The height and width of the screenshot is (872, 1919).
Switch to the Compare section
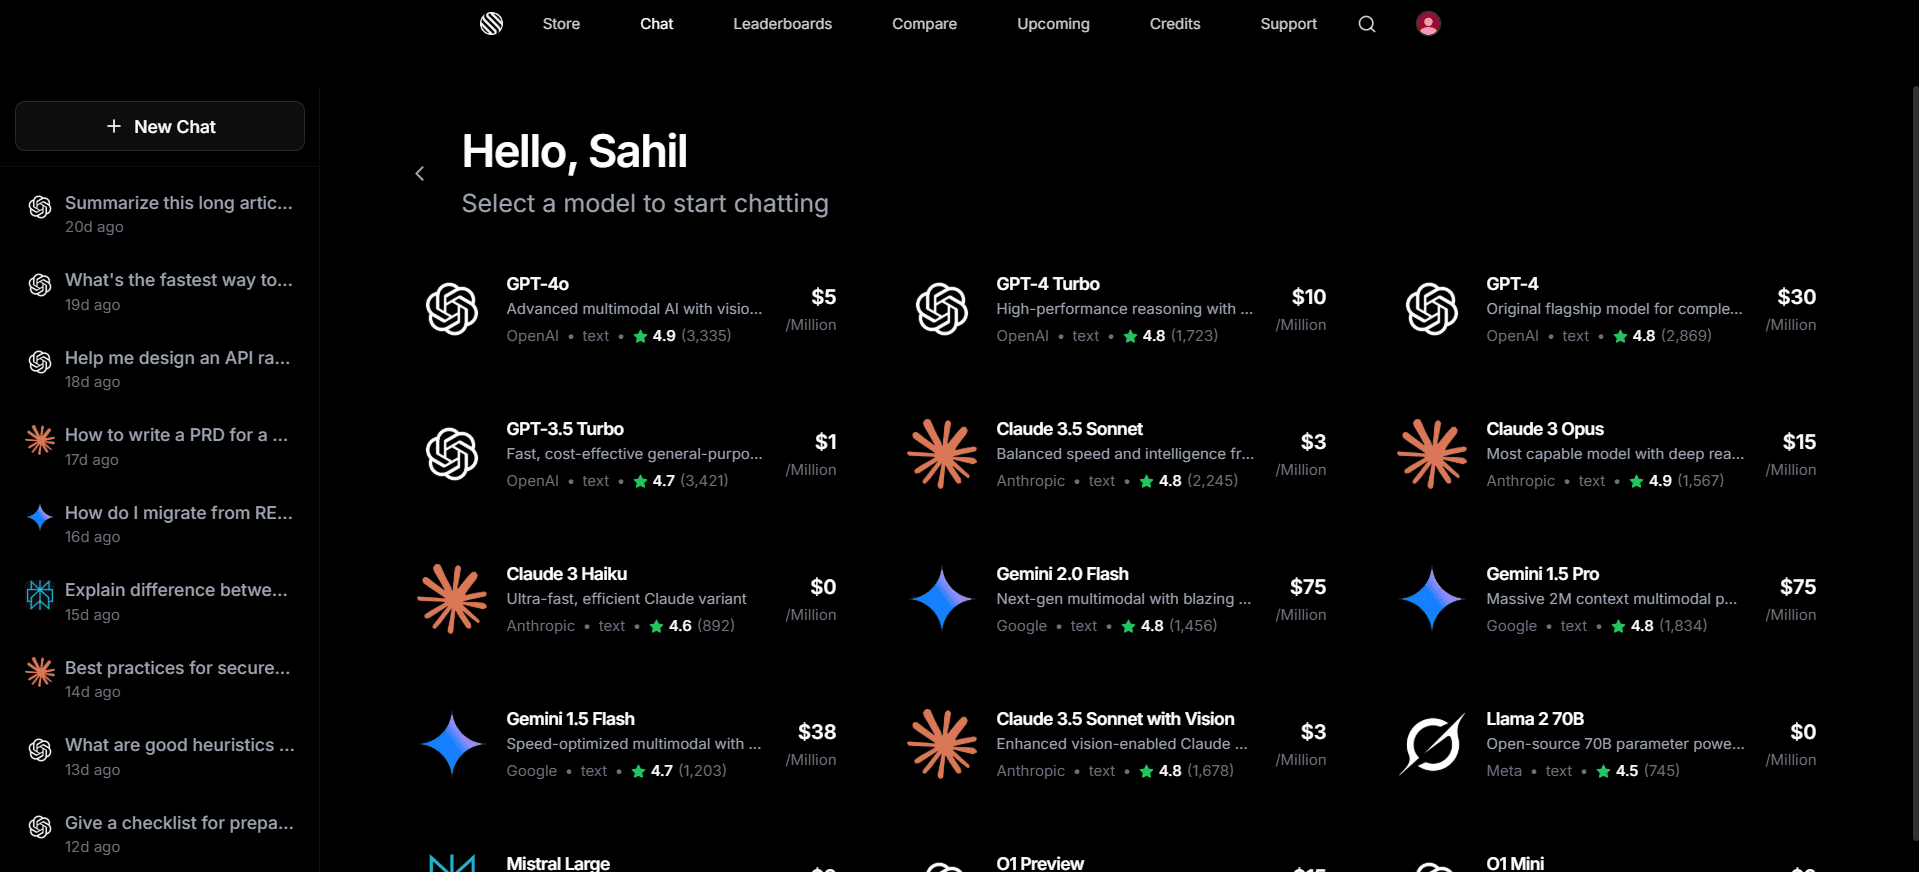923,23
